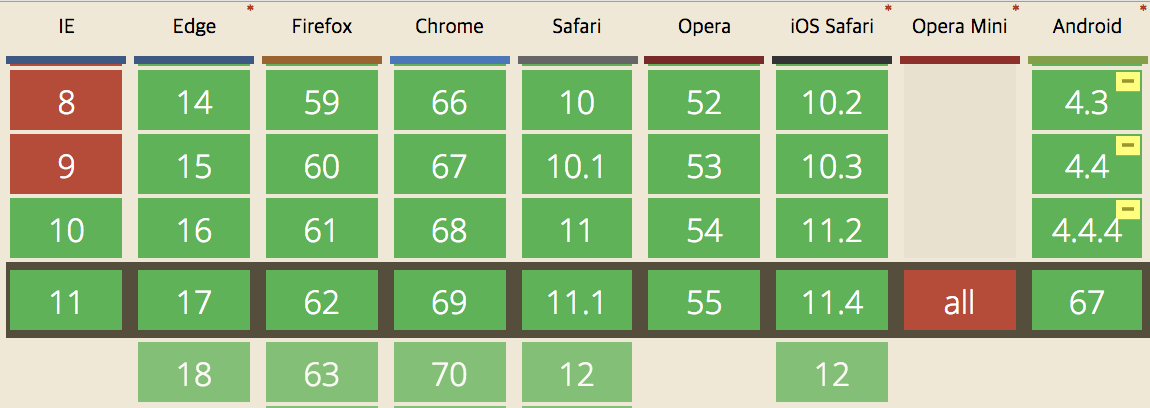Select the Opera browser column header
This screenshot has height=408, width=1150.
point(705,27)
